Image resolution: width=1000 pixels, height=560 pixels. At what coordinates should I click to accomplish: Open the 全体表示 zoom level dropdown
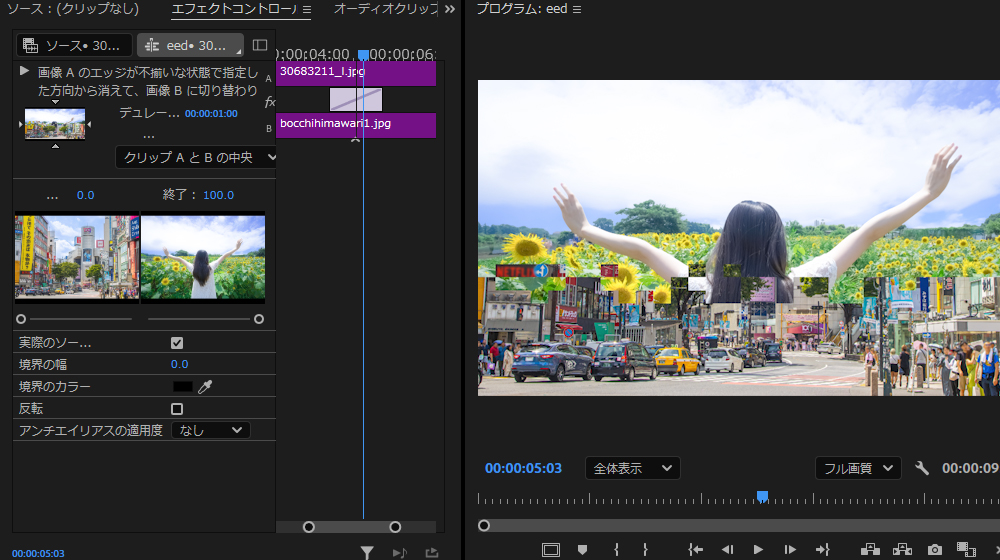[x=633, y=469]
